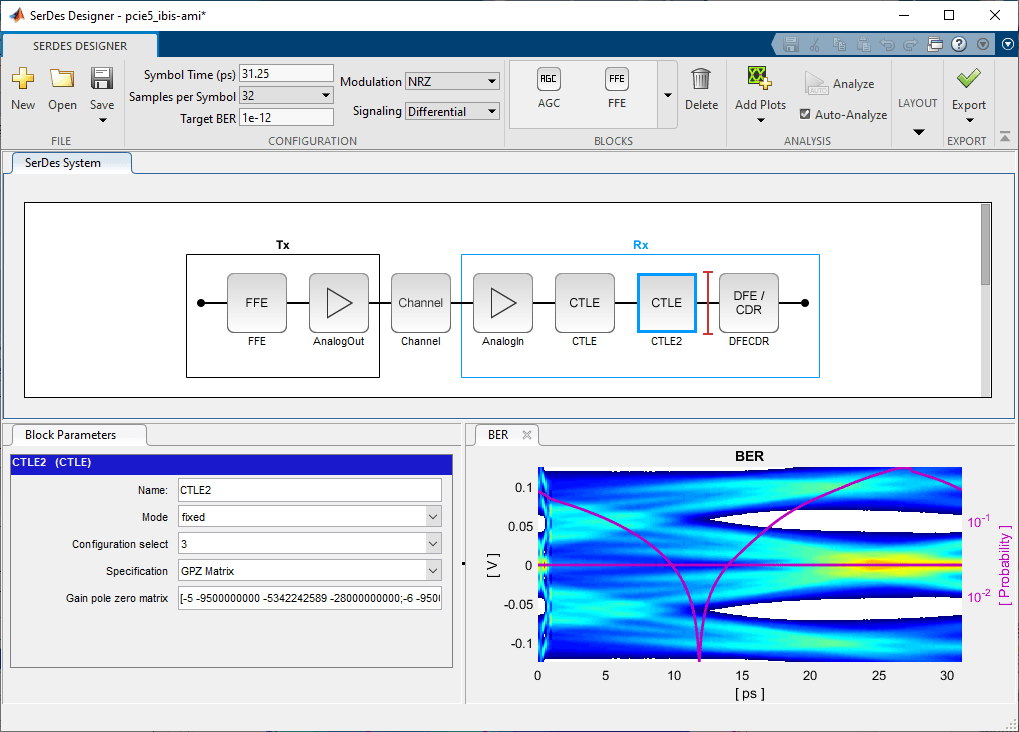This screenshot has height=732, width=1019.
Task: Toggle the Auto-Analyze checkbox
Action: [805, 114]
